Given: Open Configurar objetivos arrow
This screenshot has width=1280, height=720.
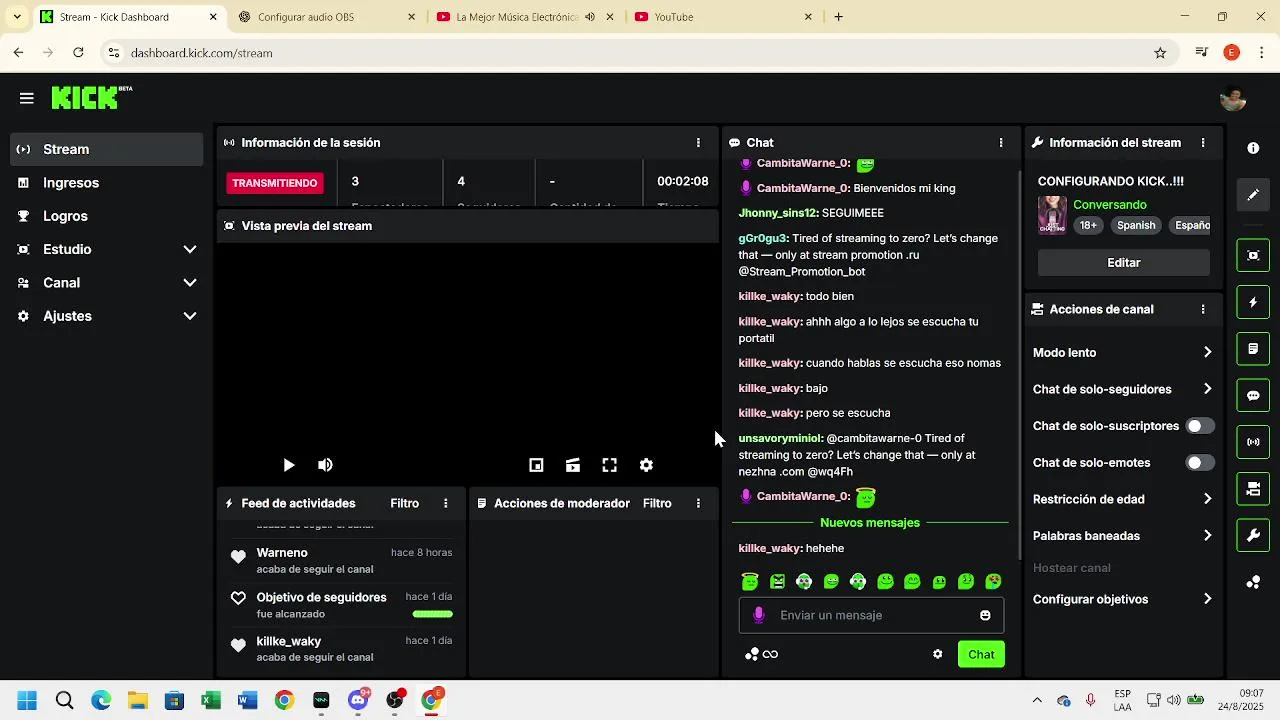Looking at the screenshot, I should coord(1207,599).
